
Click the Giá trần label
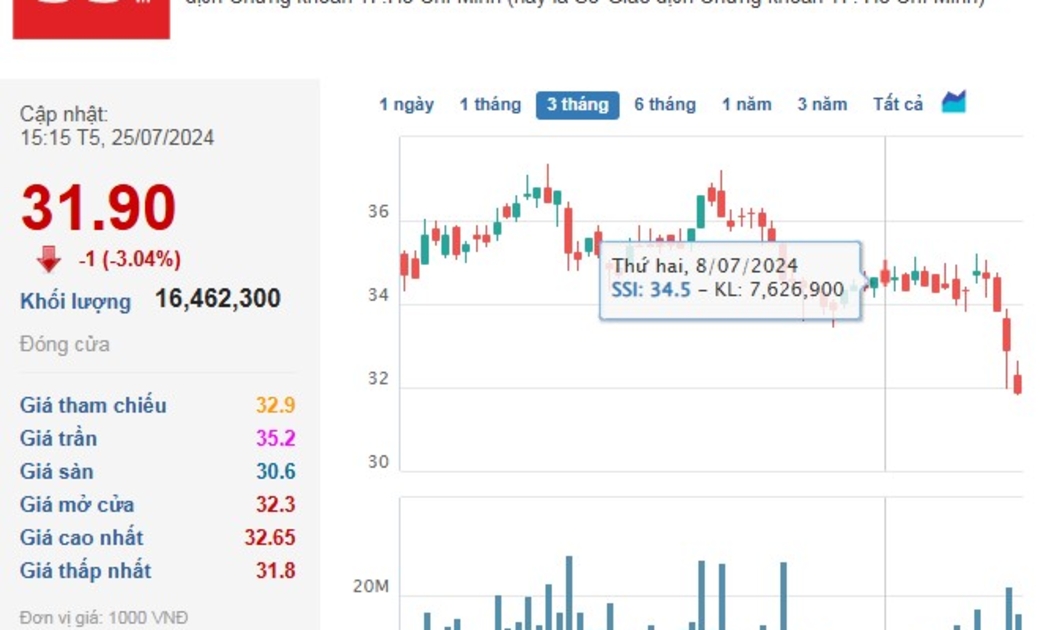(58, 438)
